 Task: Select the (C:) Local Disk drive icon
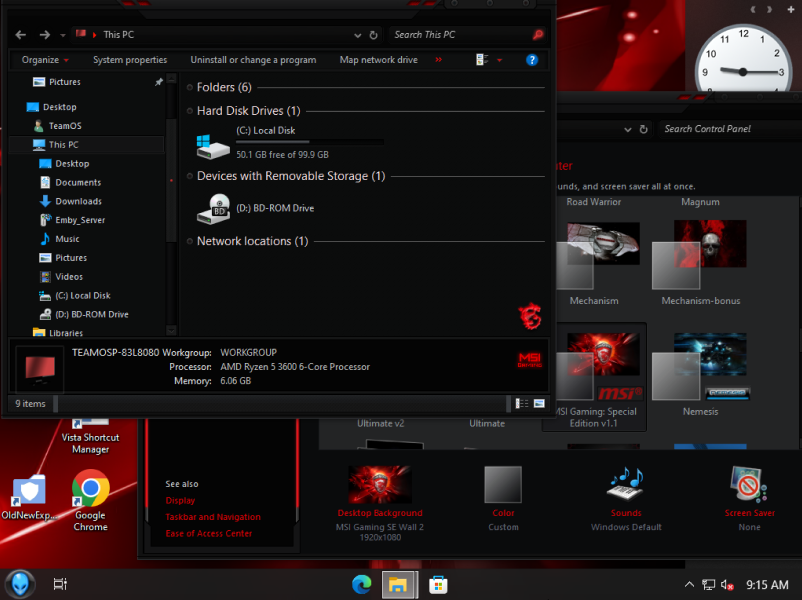point(213,147)
